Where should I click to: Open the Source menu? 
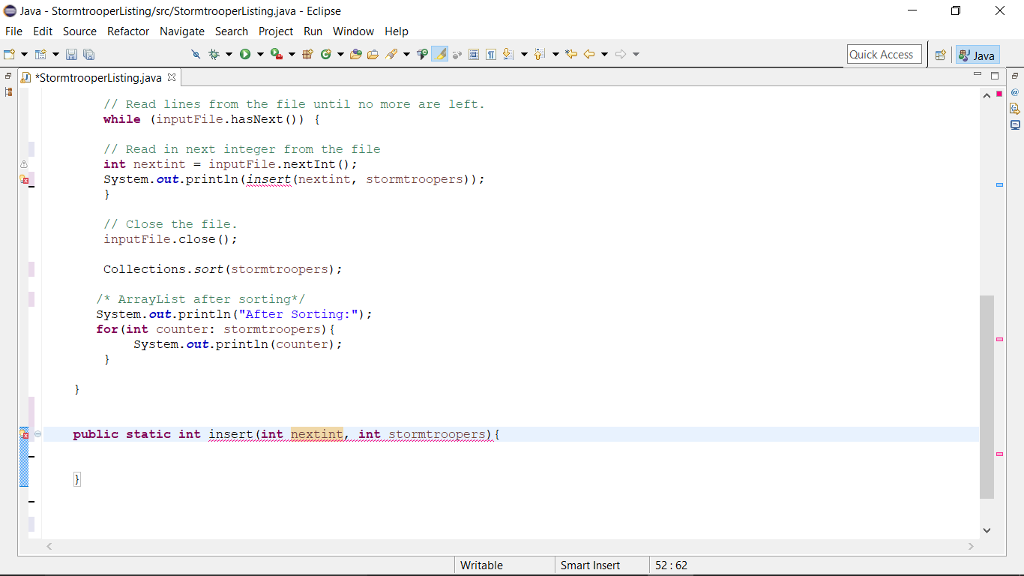coord(80,31)
